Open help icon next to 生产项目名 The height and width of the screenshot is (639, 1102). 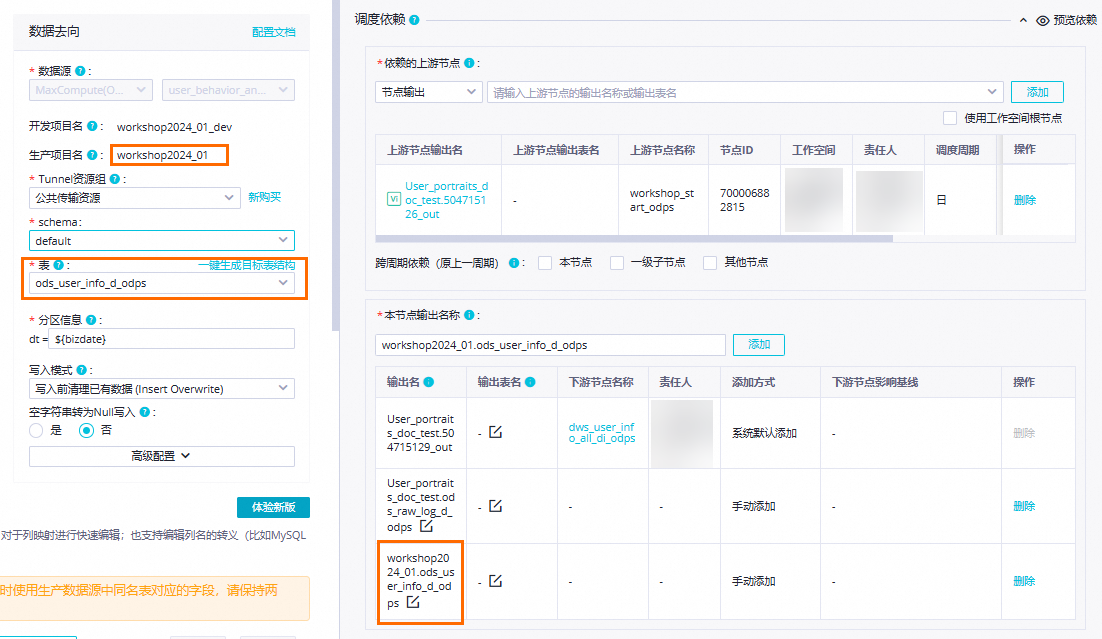tap(92, 155)
